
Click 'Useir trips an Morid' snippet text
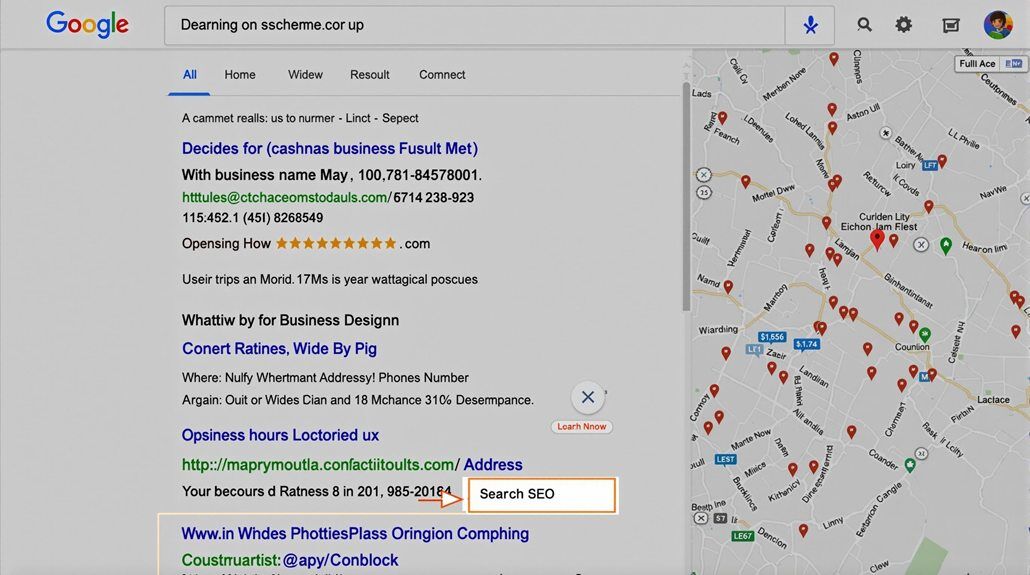point(330,279)
